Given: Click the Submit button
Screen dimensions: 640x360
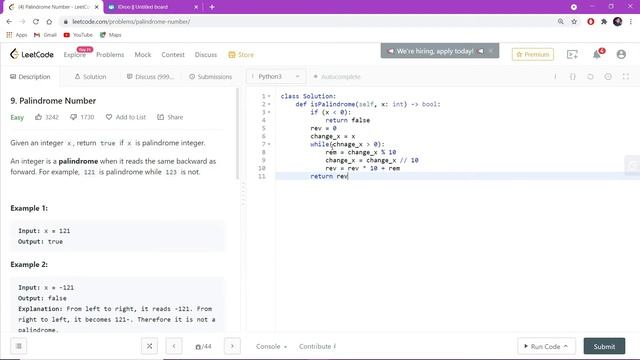Looking at the screenshot, I should pos(604,346).
